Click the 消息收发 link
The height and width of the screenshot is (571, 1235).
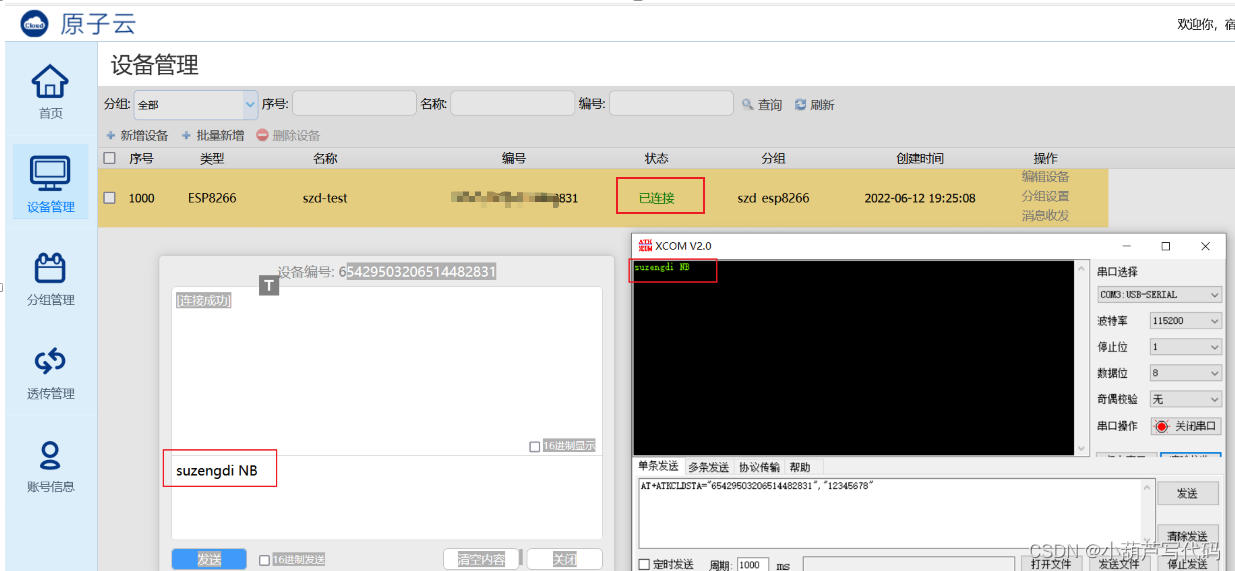click(x=1045, y=215)
